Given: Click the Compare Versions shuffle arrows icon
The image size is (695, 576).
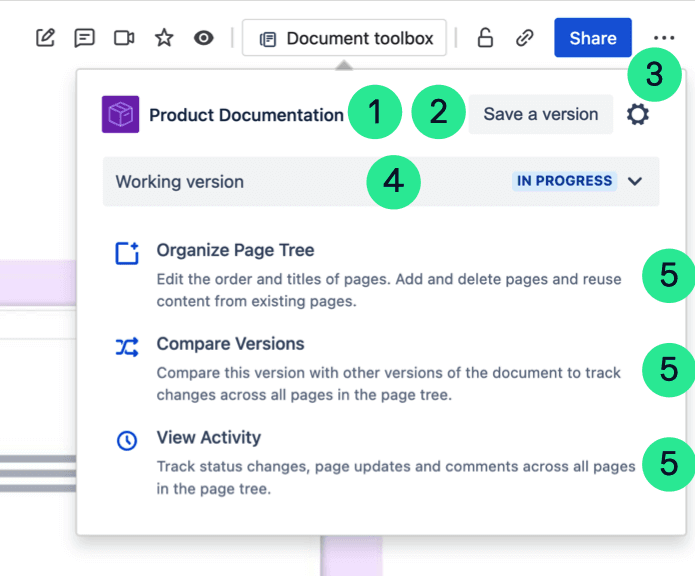Looking at the screenshot, I should point(127,347).
